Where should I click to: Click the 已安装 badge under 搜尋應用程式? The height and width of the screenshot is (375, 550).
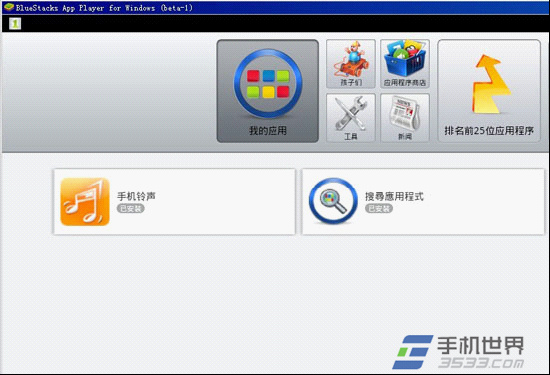379,209
